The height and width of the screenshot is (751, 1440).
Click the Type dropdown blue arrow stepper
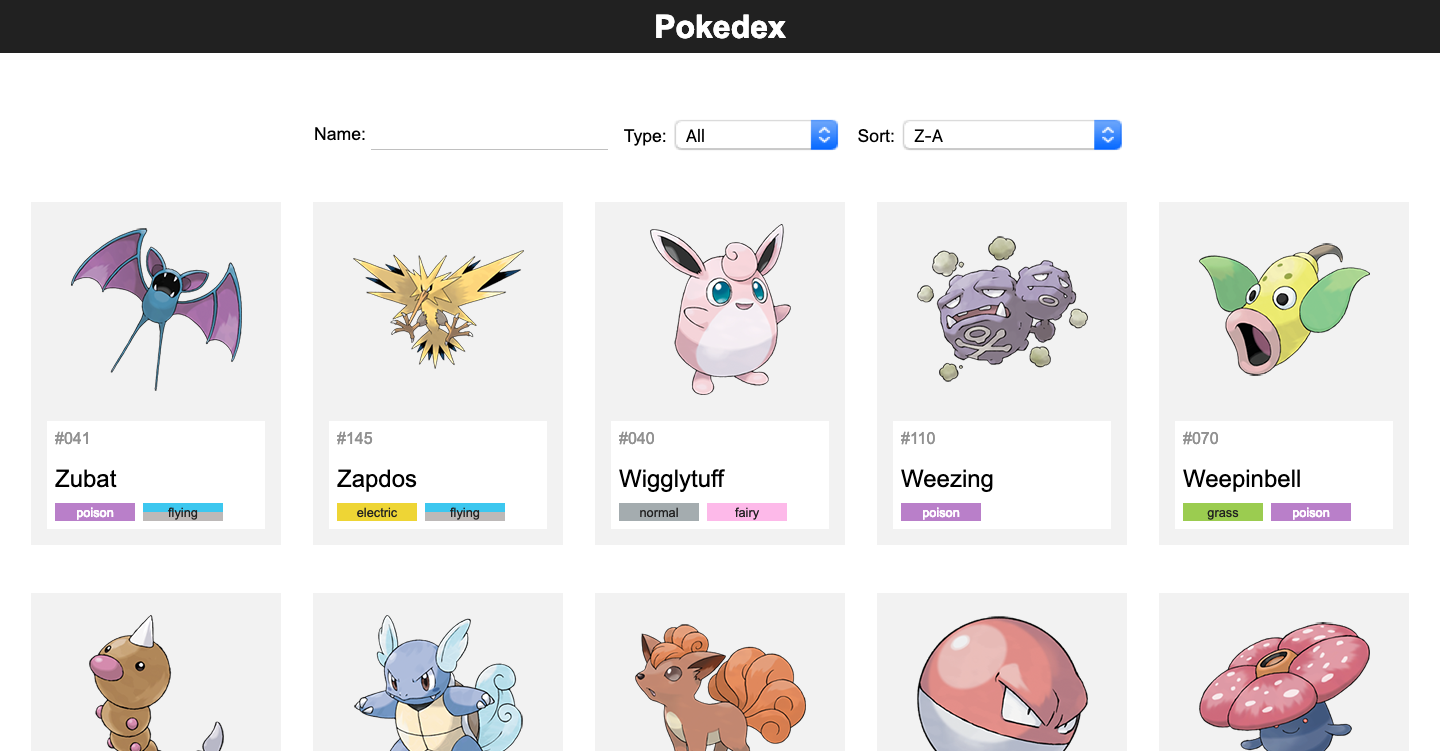[824, 135]
